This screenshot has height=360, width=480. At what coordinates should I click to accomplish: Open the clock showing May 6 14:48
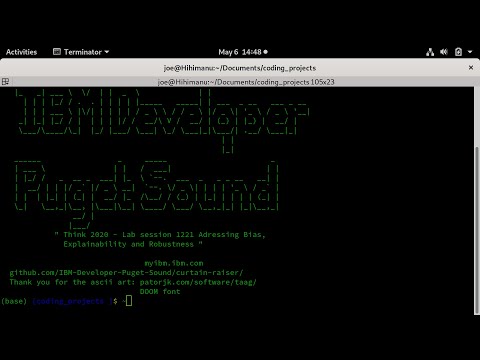[x=243, y=52]
